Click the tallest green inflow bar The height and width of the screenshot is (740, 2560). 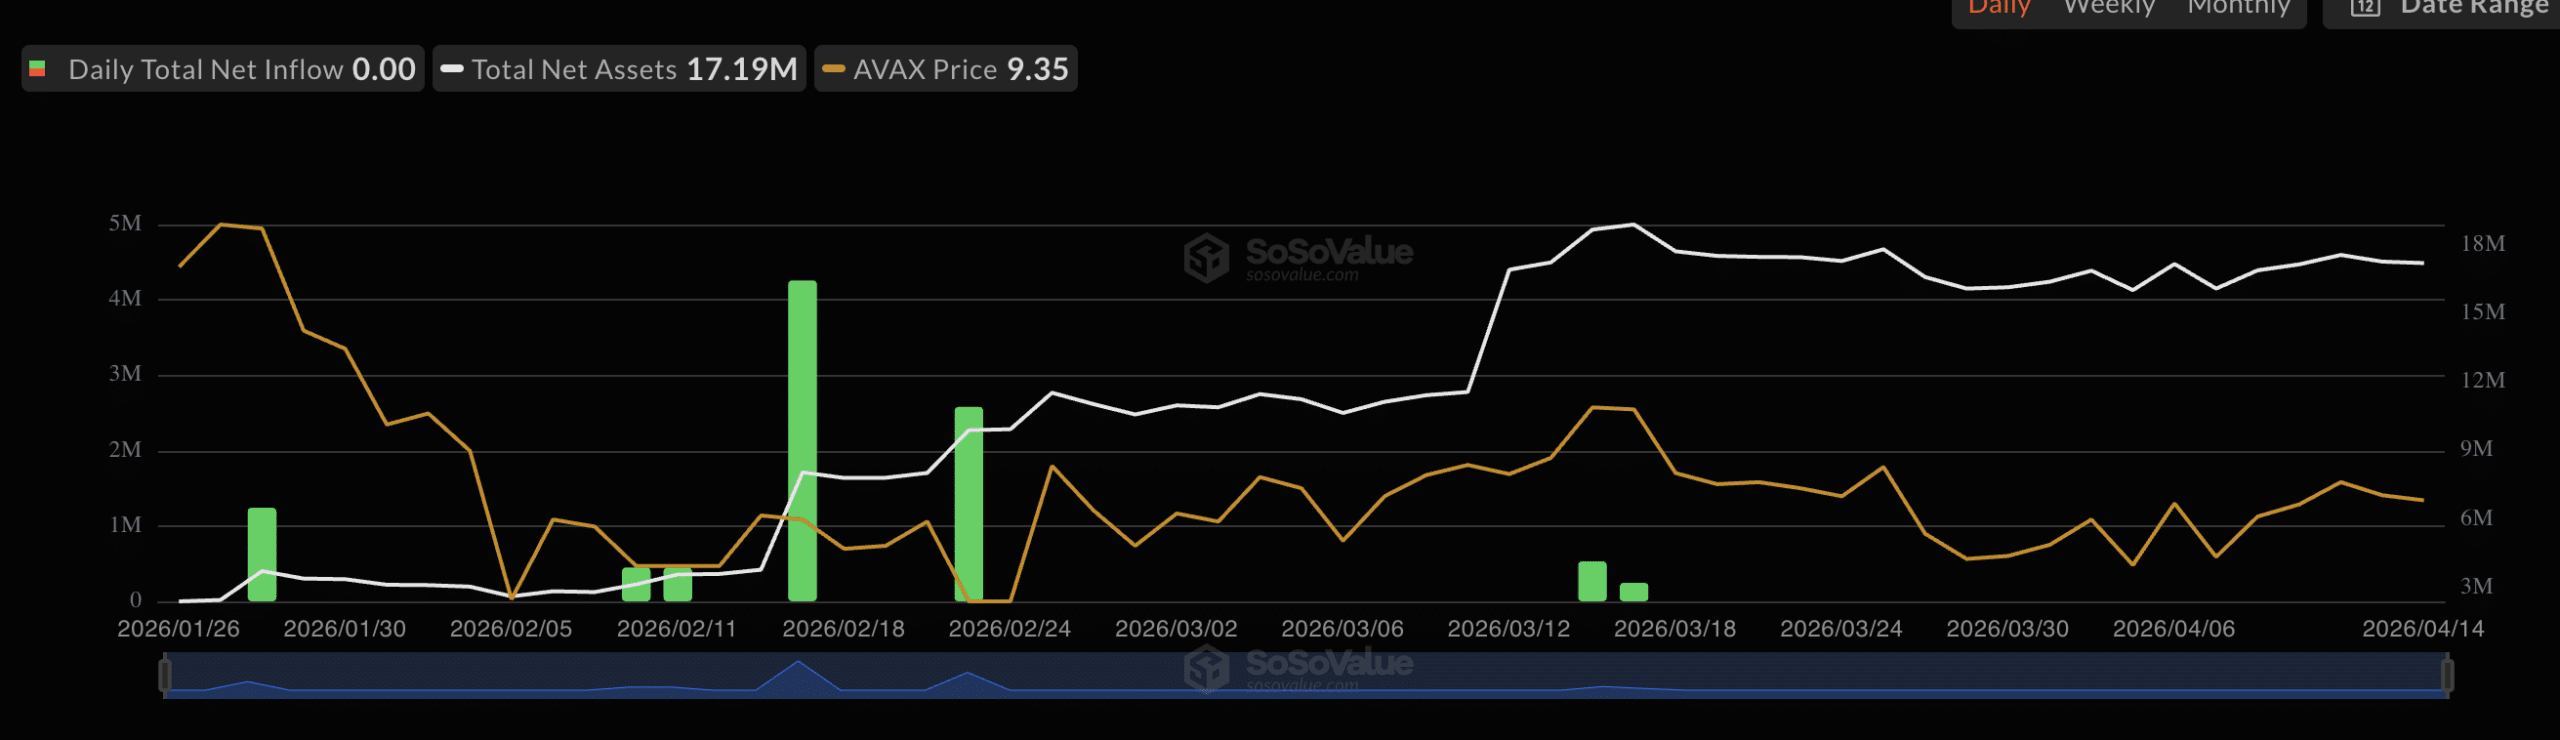tap(802, 440)
